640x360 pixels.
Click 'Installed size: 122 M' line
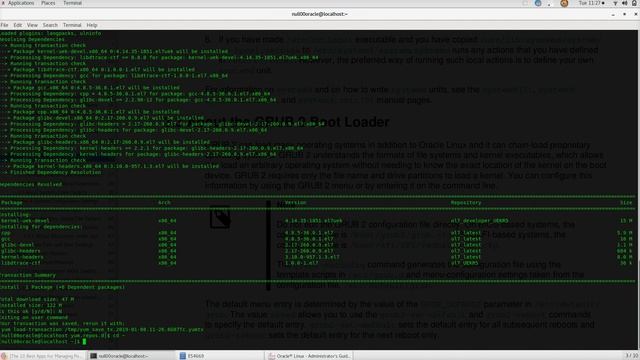(31, 305)
